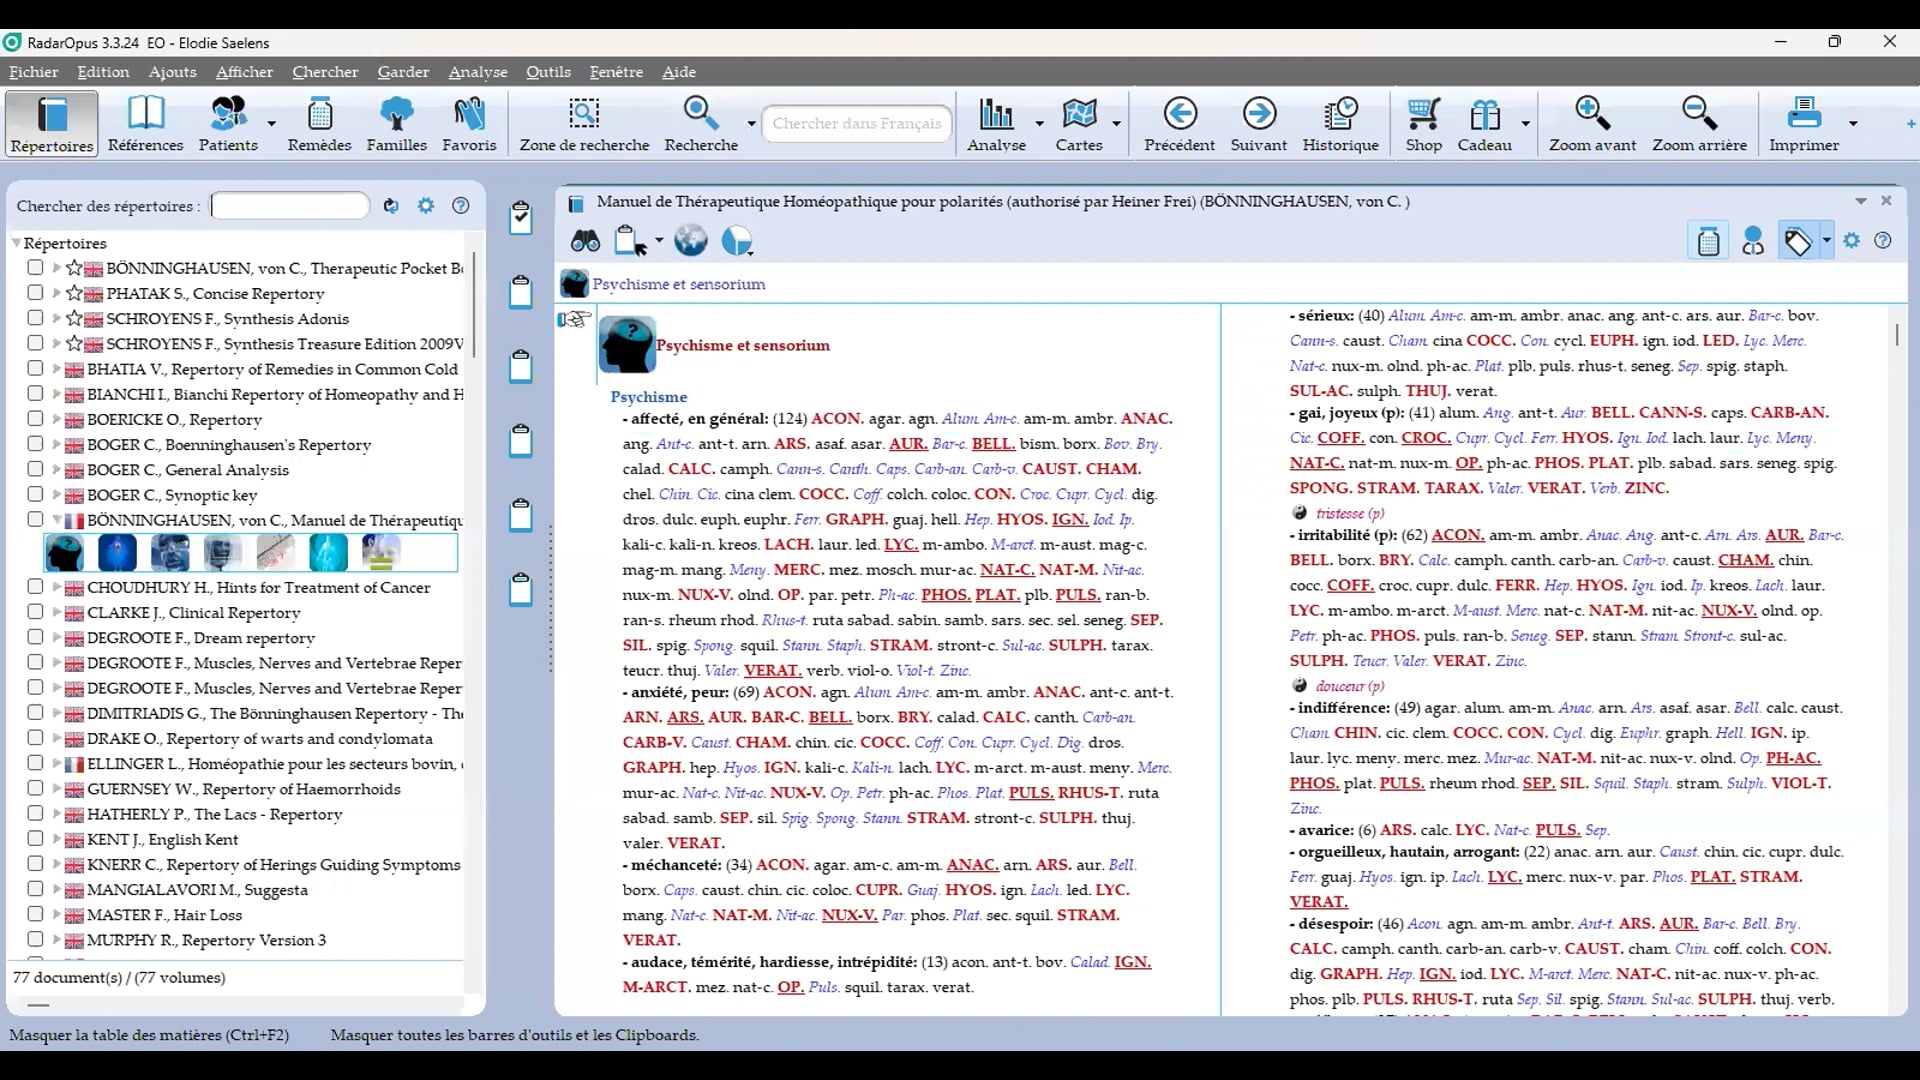Check the BHATIA V., Repertory of Remedies box
Image resolution: width=1920 pixels, height=1080 pixels.
[35, 368]
